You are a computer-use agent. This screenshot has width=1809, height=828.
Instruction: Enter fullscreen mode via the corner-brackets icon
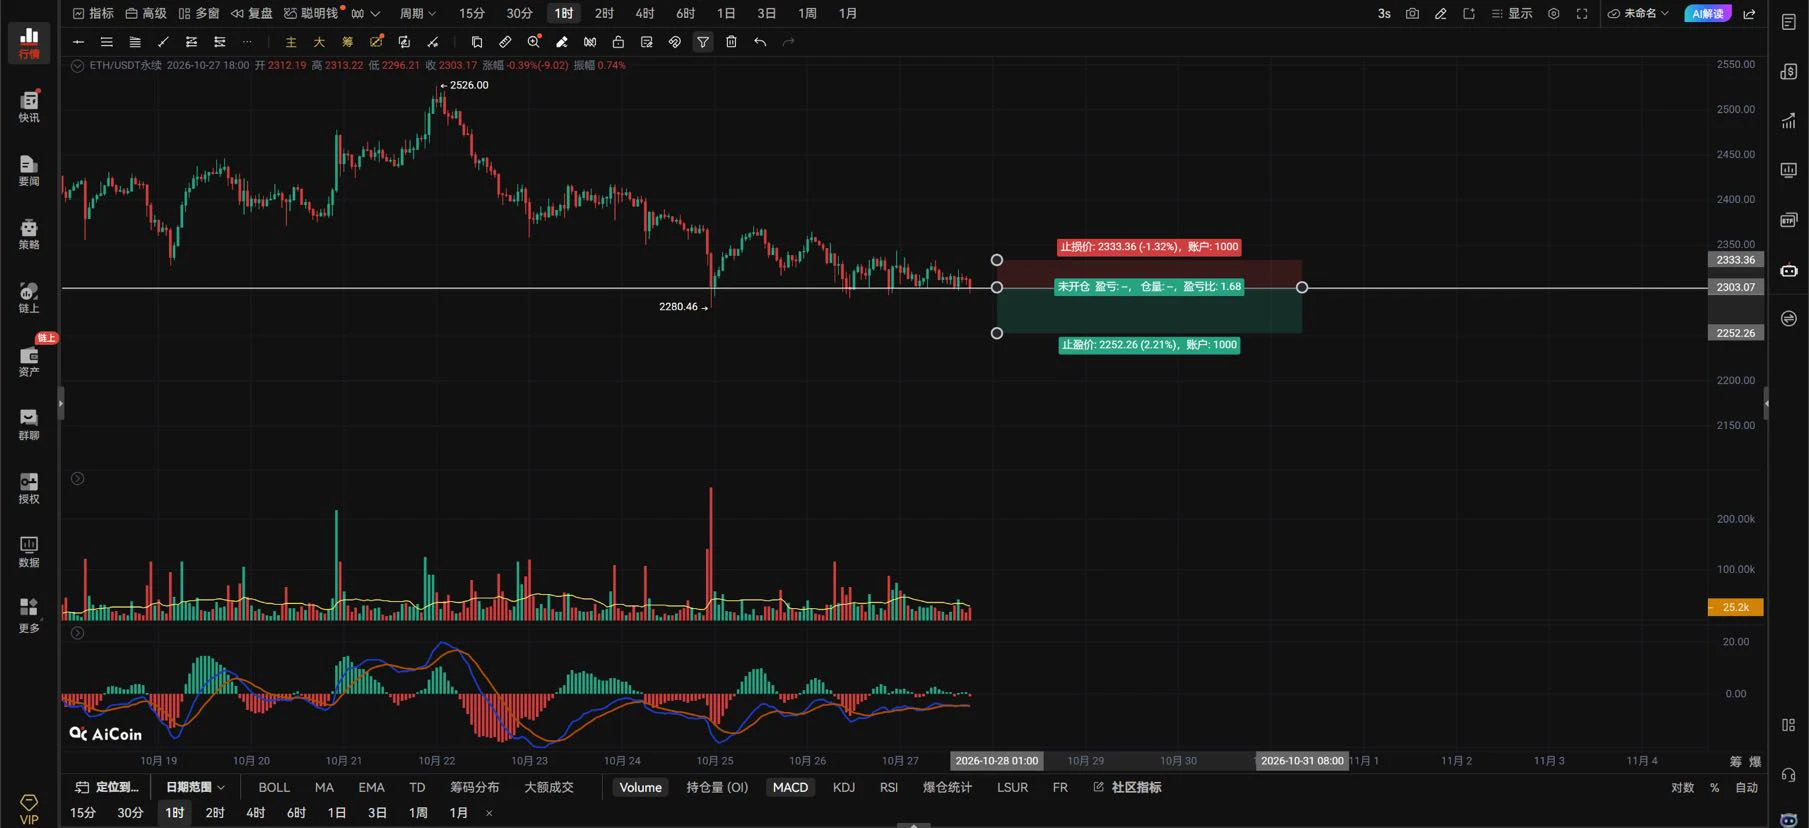click(1582, 14)
